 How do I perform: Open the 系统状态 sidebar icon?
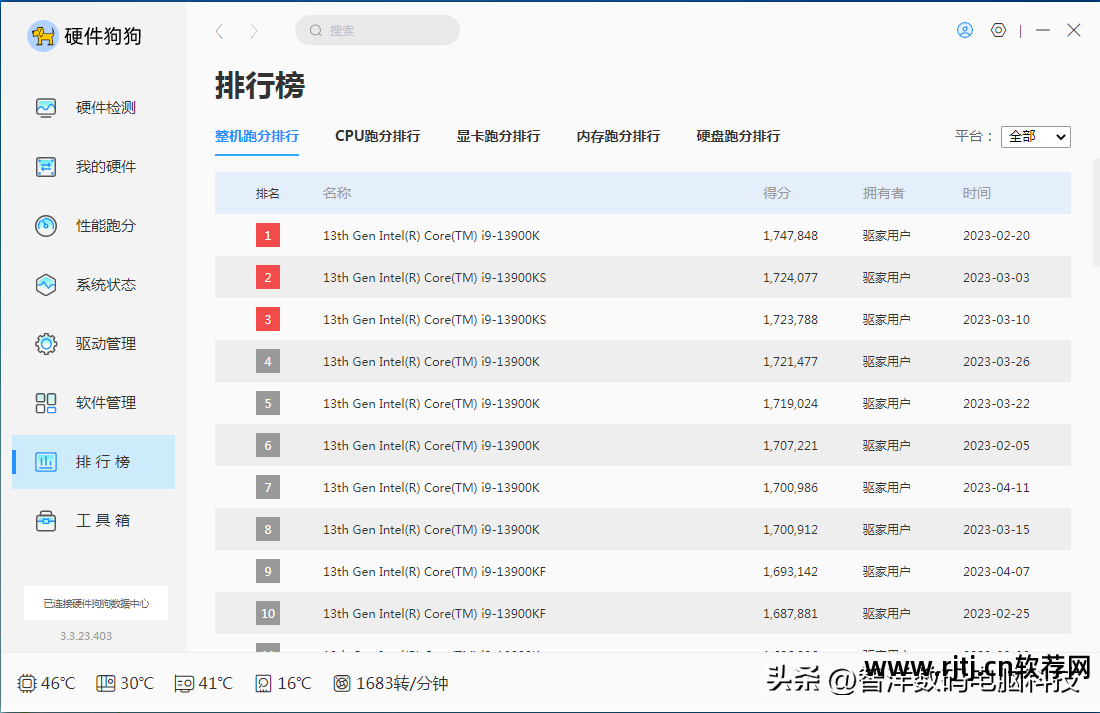click(46, 284)
